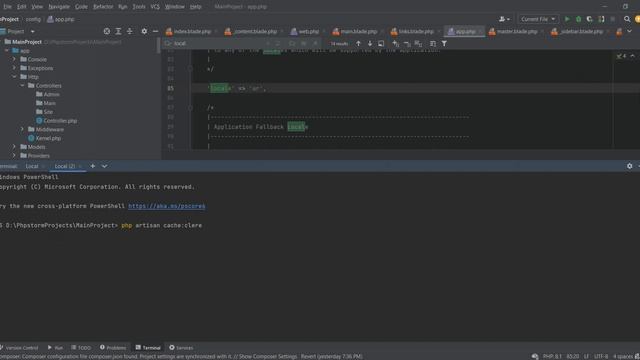Image resolution: width=640 pixels, height=360 pixels.
Task: Add new terminal session plus icon
Action: point(93,166)
